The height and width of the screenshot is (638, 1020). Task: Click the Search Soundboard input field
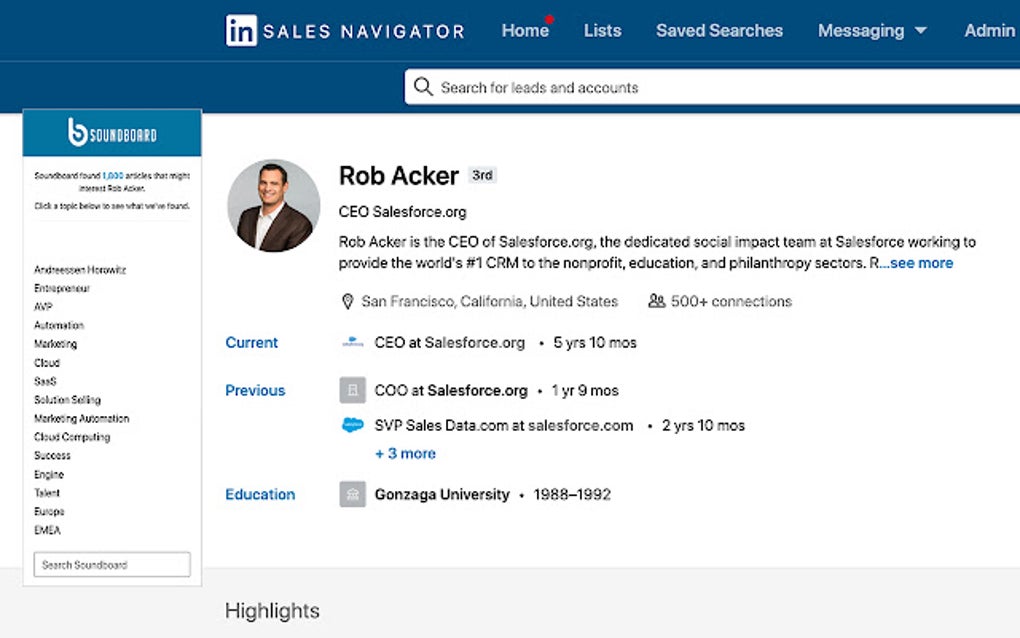[112, 565]
